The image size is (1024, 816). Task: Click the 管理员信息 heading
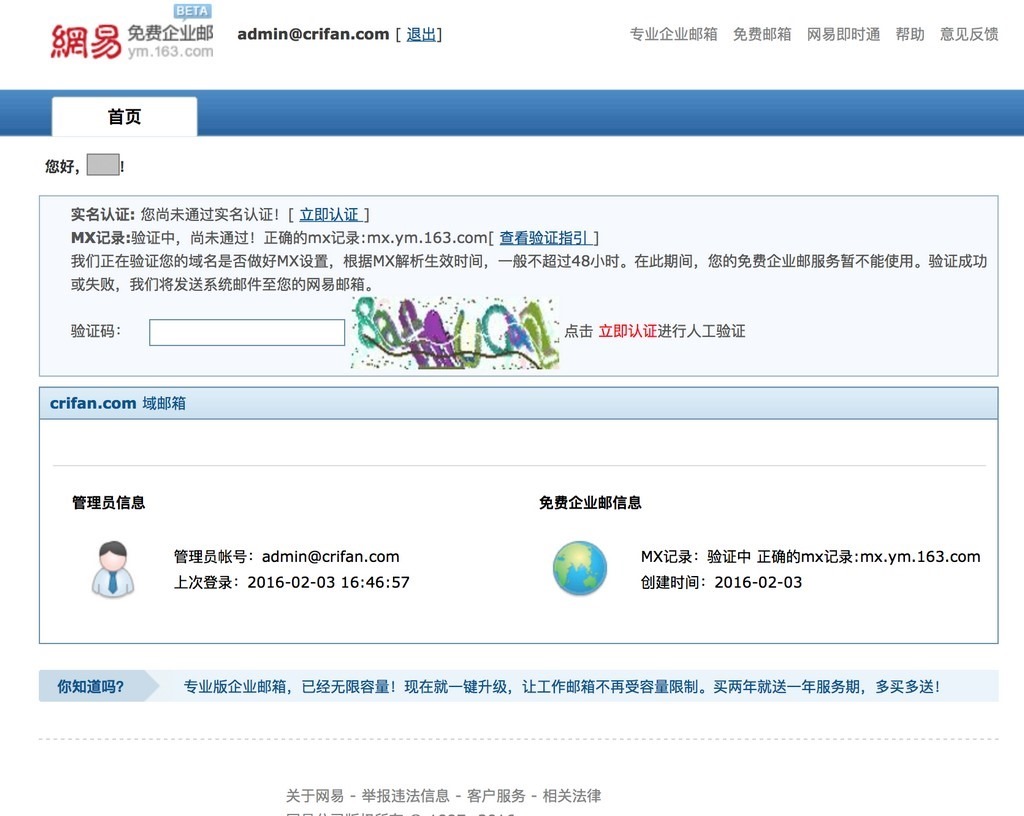tap(108, 503)
